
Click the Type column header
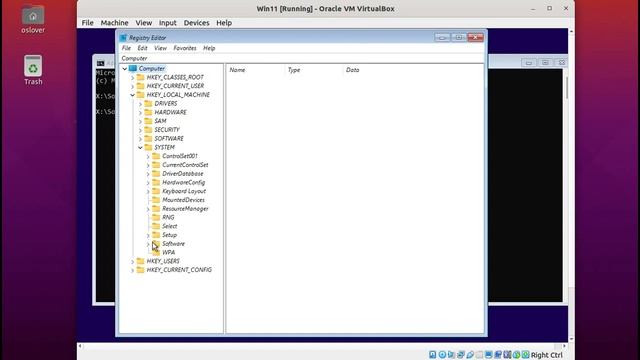(x=293, y=70)
